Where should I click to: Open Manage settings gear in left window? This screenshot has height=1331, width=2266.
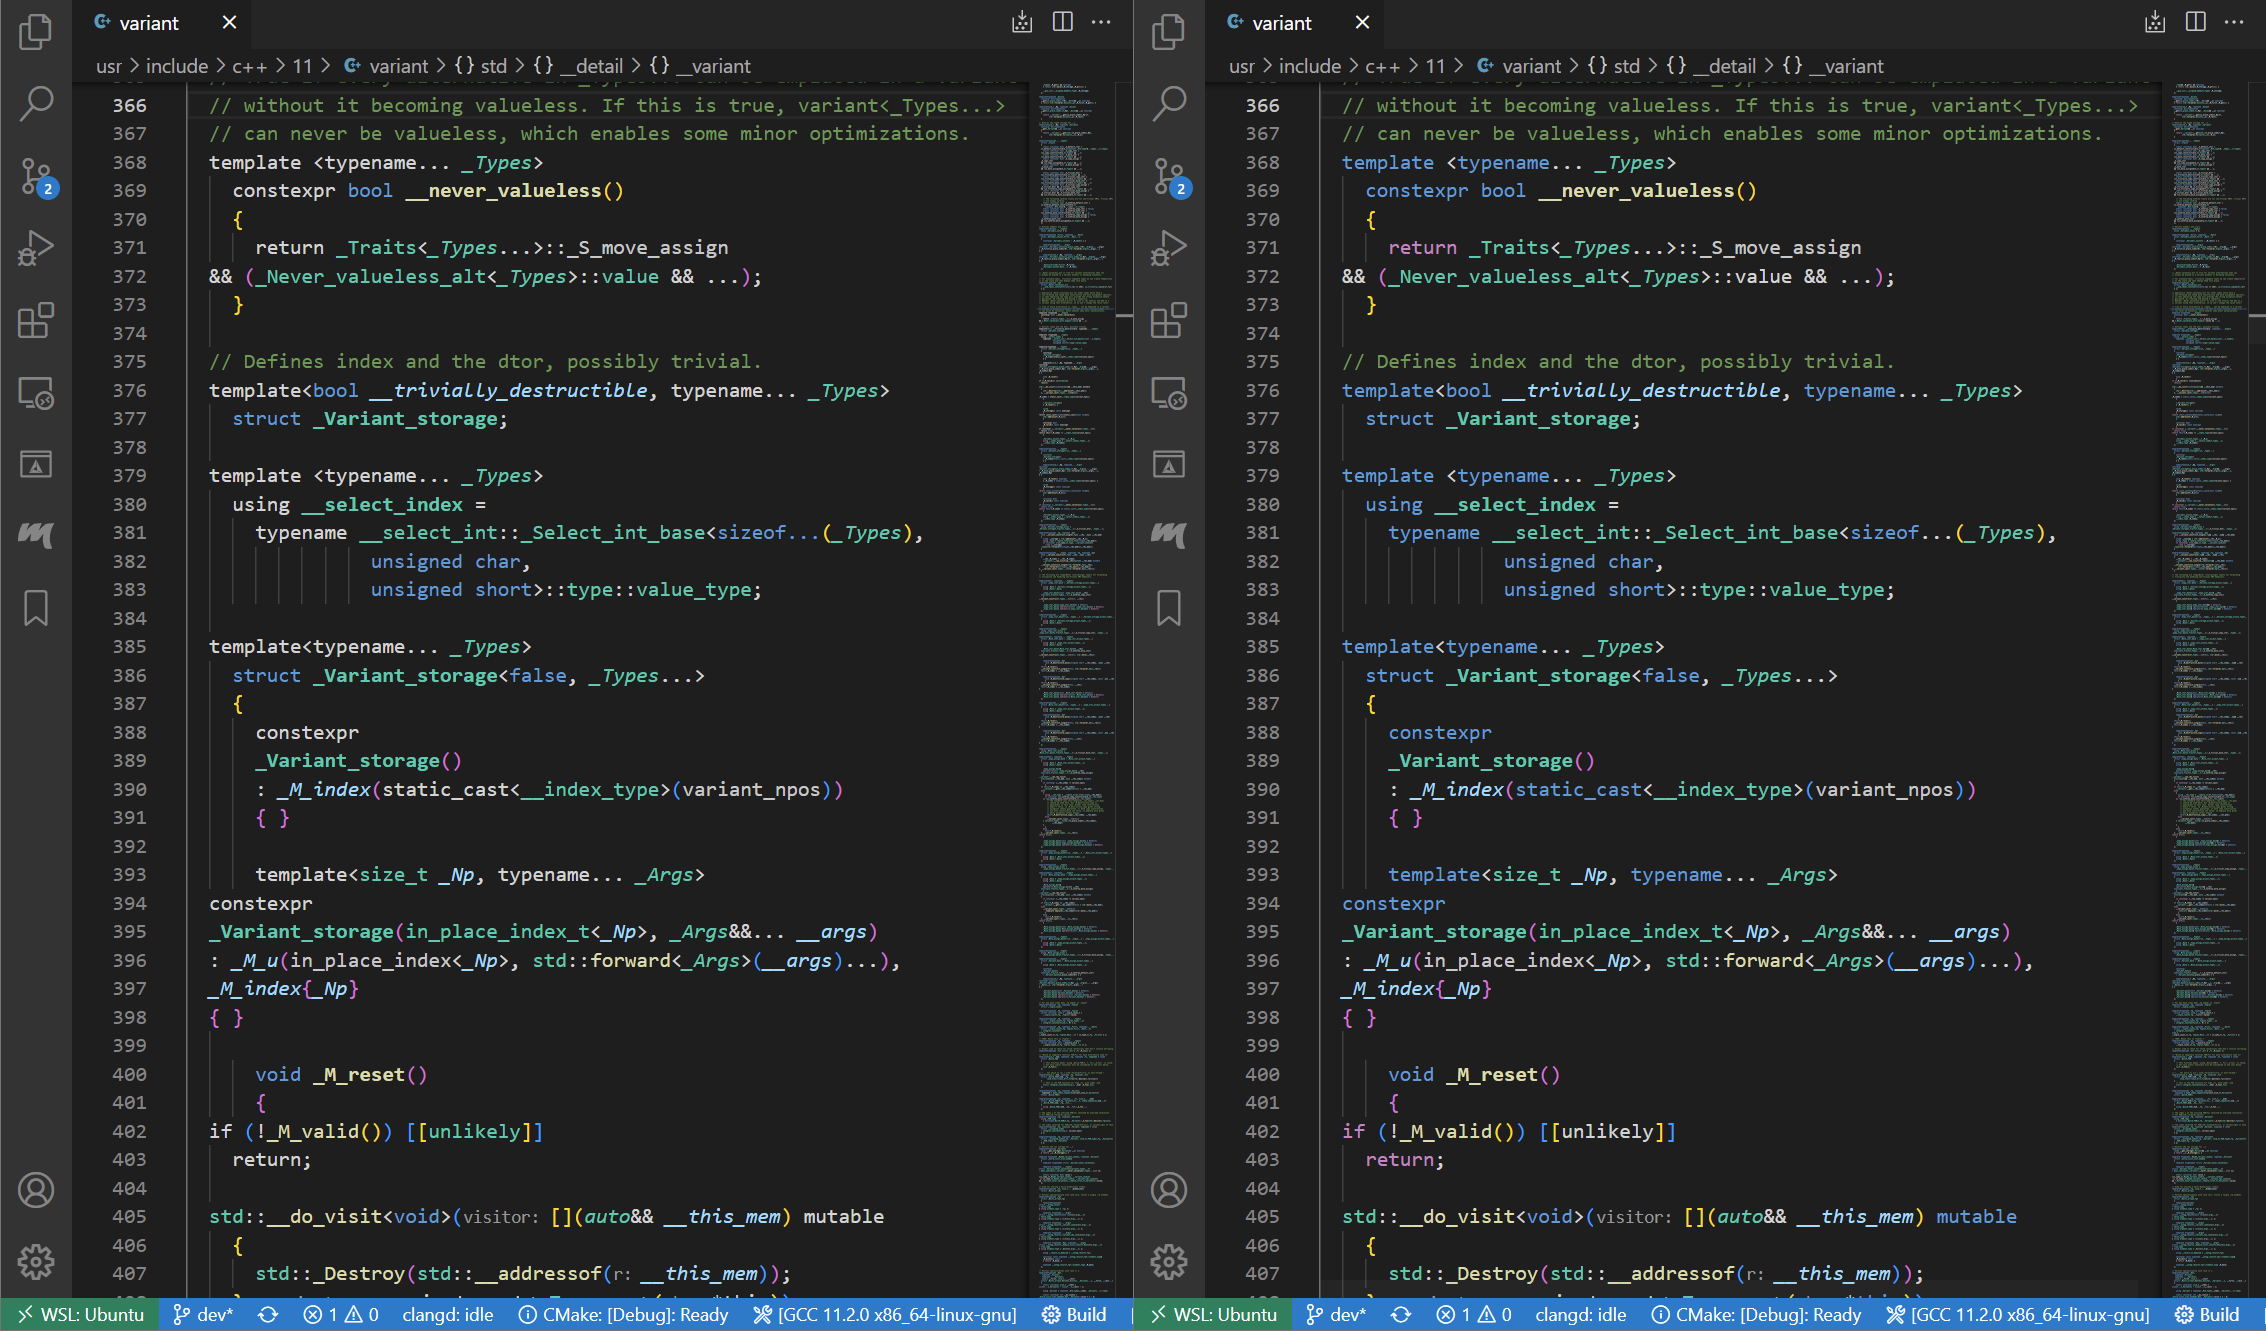(x=36, y=1261)
